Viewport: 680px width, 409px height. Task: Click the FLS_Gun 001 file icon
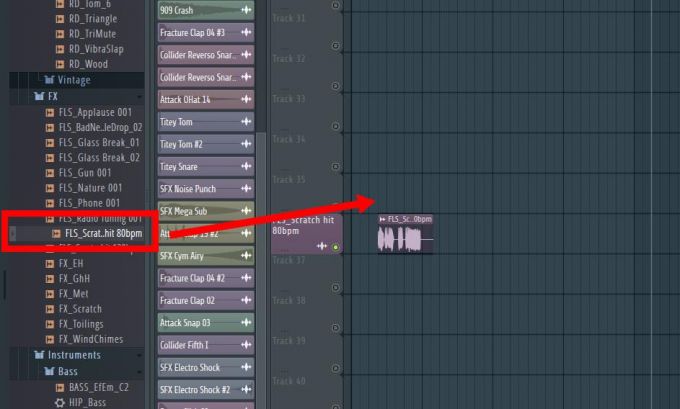click(50, 173)
